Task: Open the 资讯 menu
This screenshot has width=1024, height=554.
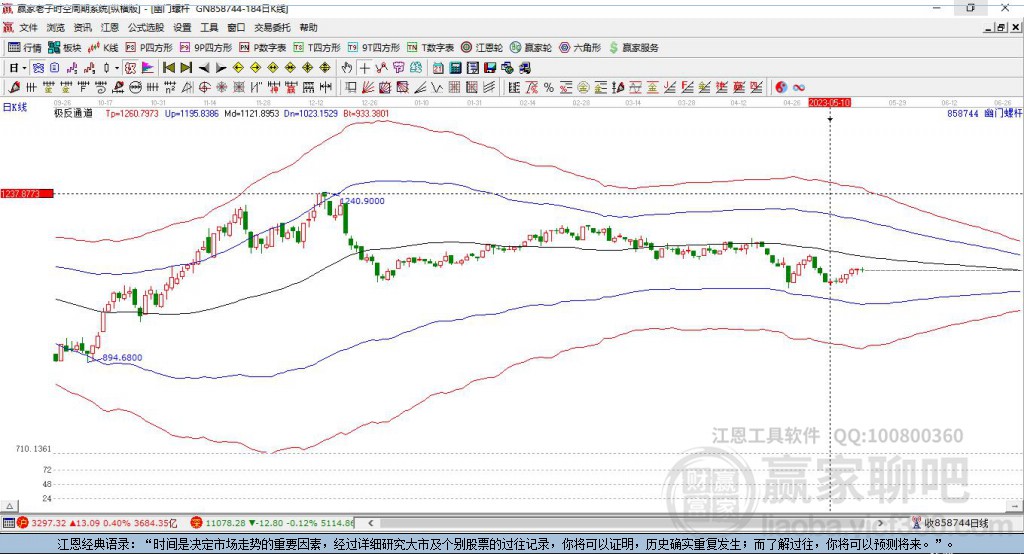Action: [x=82, y=27]
